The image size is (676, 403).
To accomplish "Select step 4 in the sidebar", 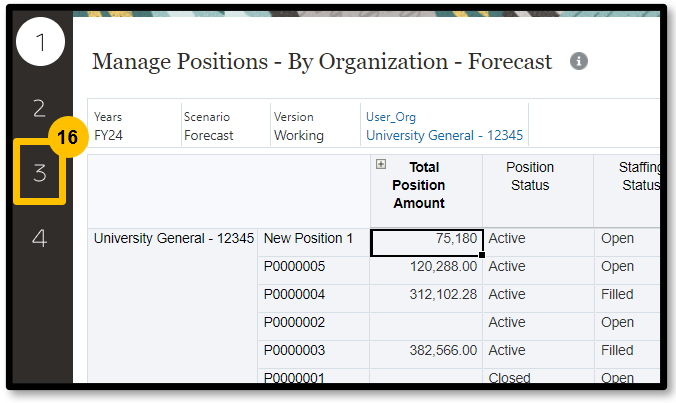I will (40, 238).
